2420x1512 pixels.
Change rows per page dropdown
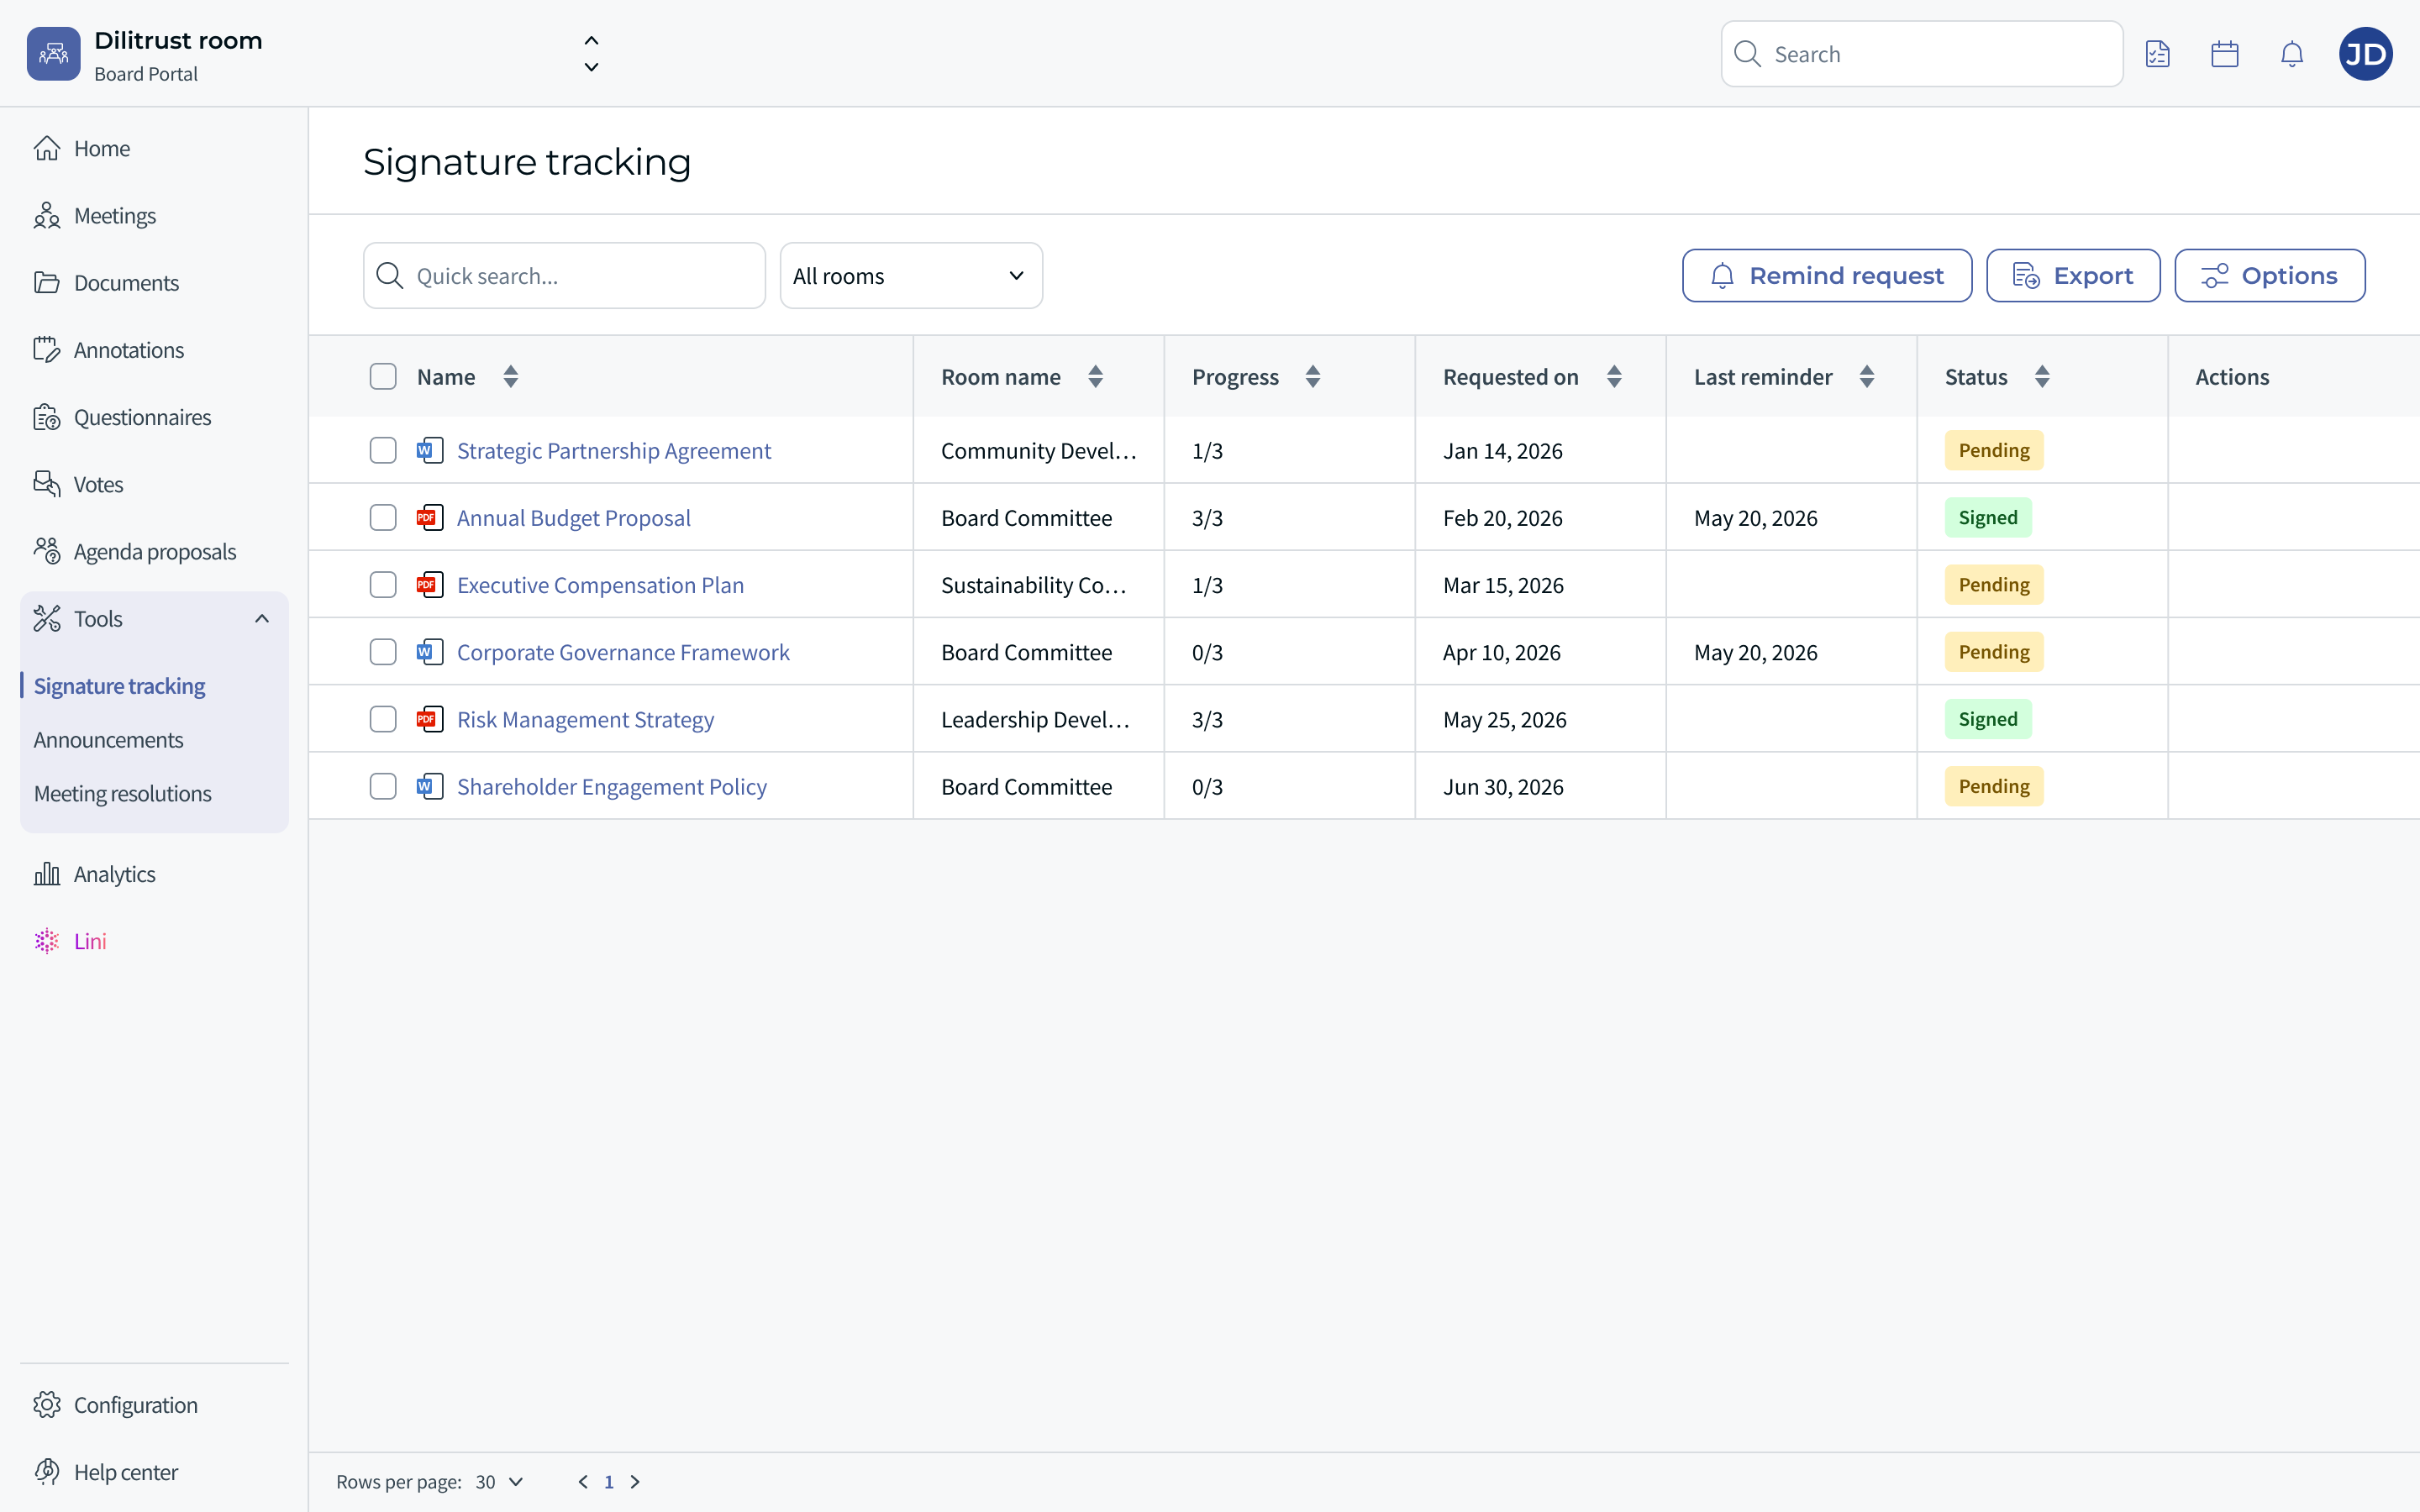tap(500, 1482)
